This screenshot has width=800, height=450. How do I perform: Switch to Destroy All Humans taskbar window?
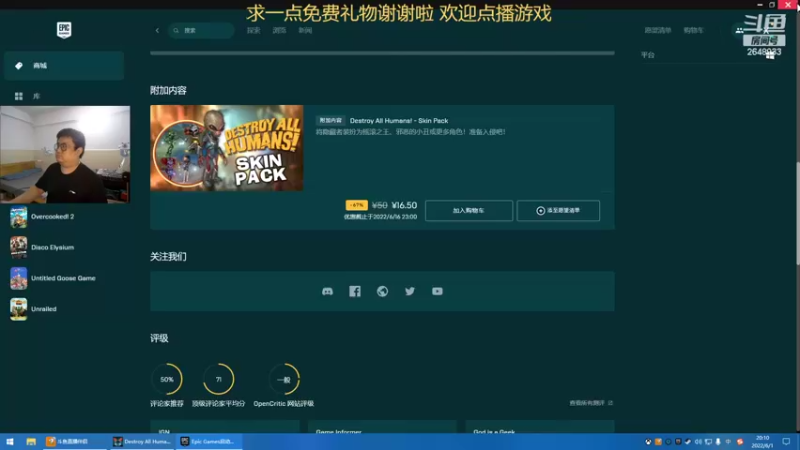coord(142,441)
